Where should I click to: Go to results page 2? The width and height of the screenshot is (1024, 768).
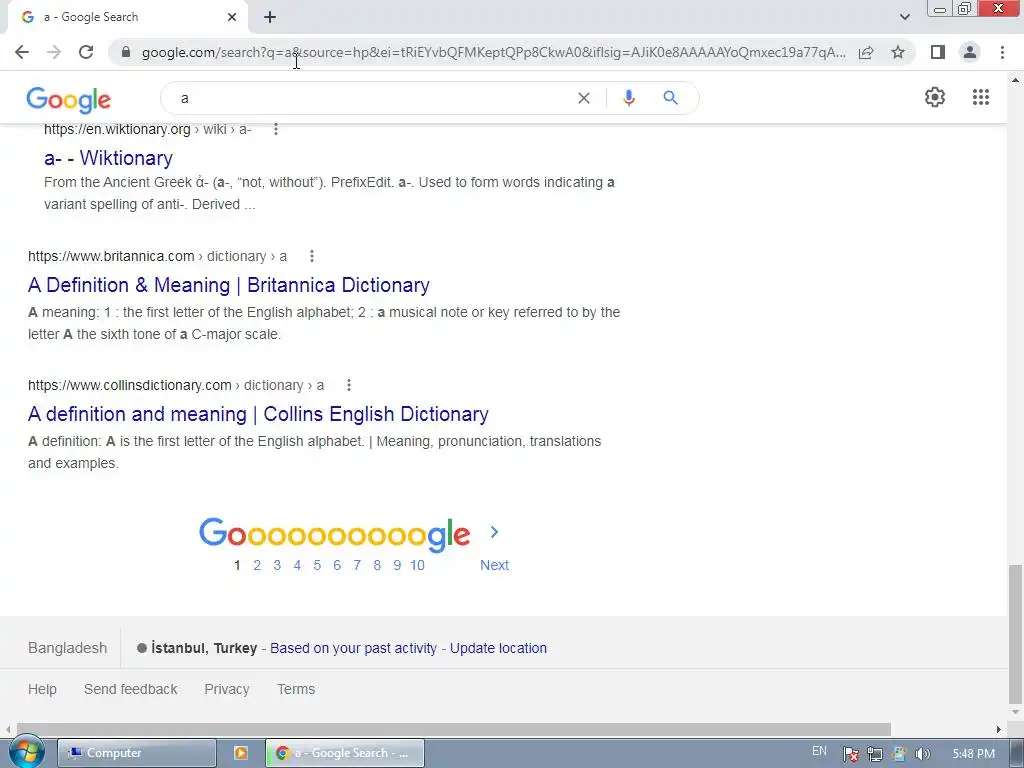pos(257,566)
